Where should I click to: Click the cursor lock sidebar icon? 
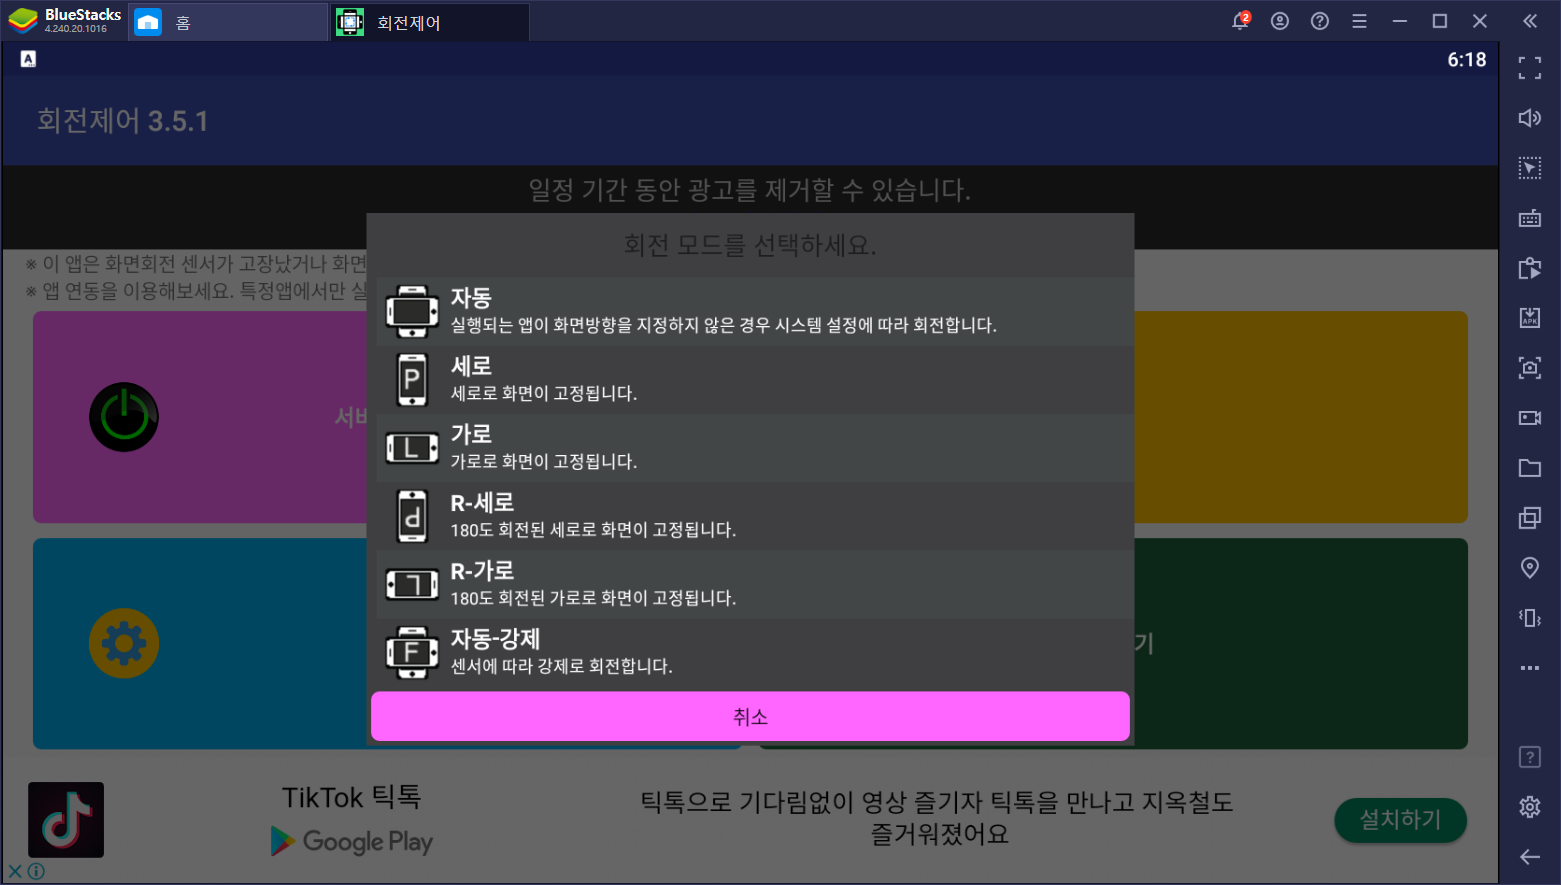click(x=1530, y=168)
